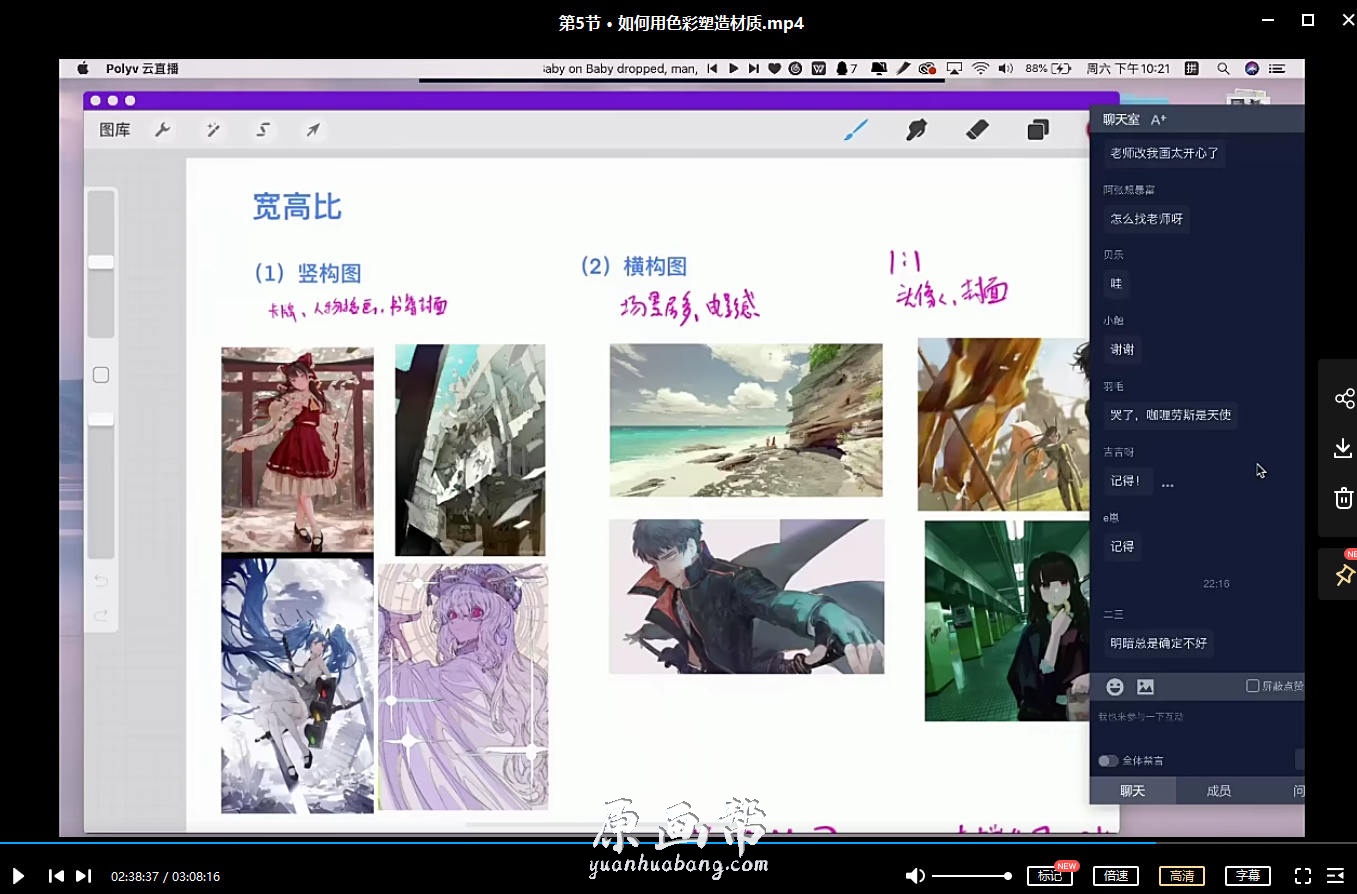Click the blue twin-tail girl illustration
Screen dimensions: 1357x894
tap(297, 685)
